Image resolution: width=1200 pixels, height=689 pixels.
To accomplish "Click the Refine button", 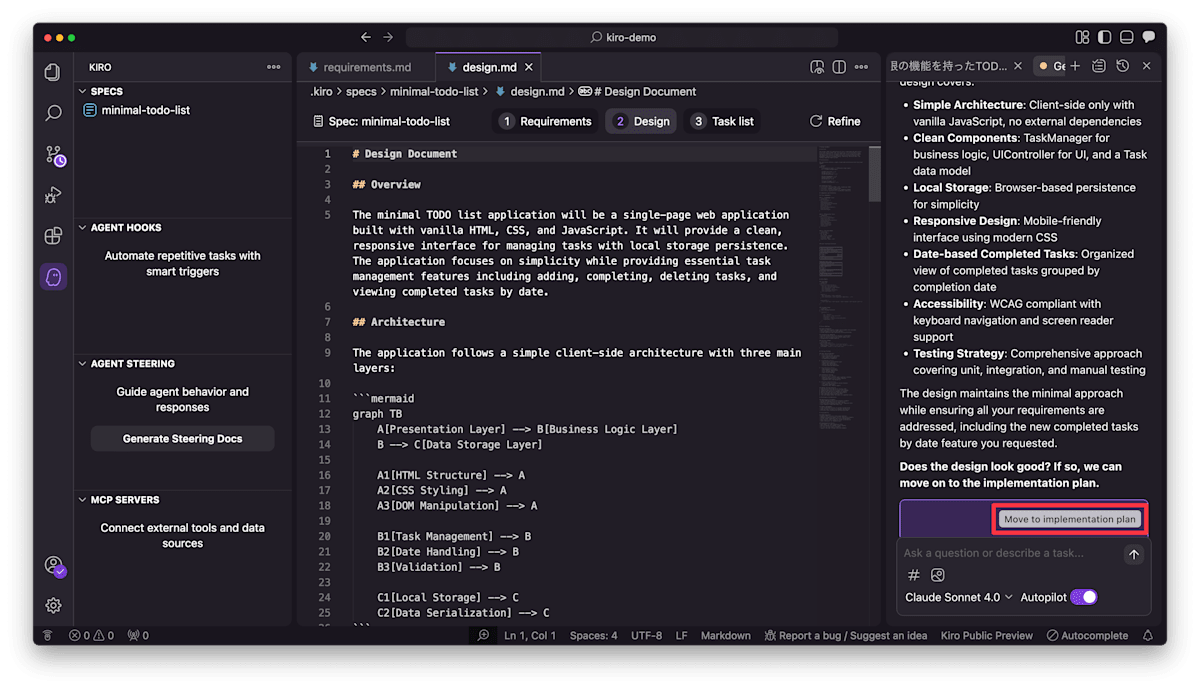I will [835, 121].
